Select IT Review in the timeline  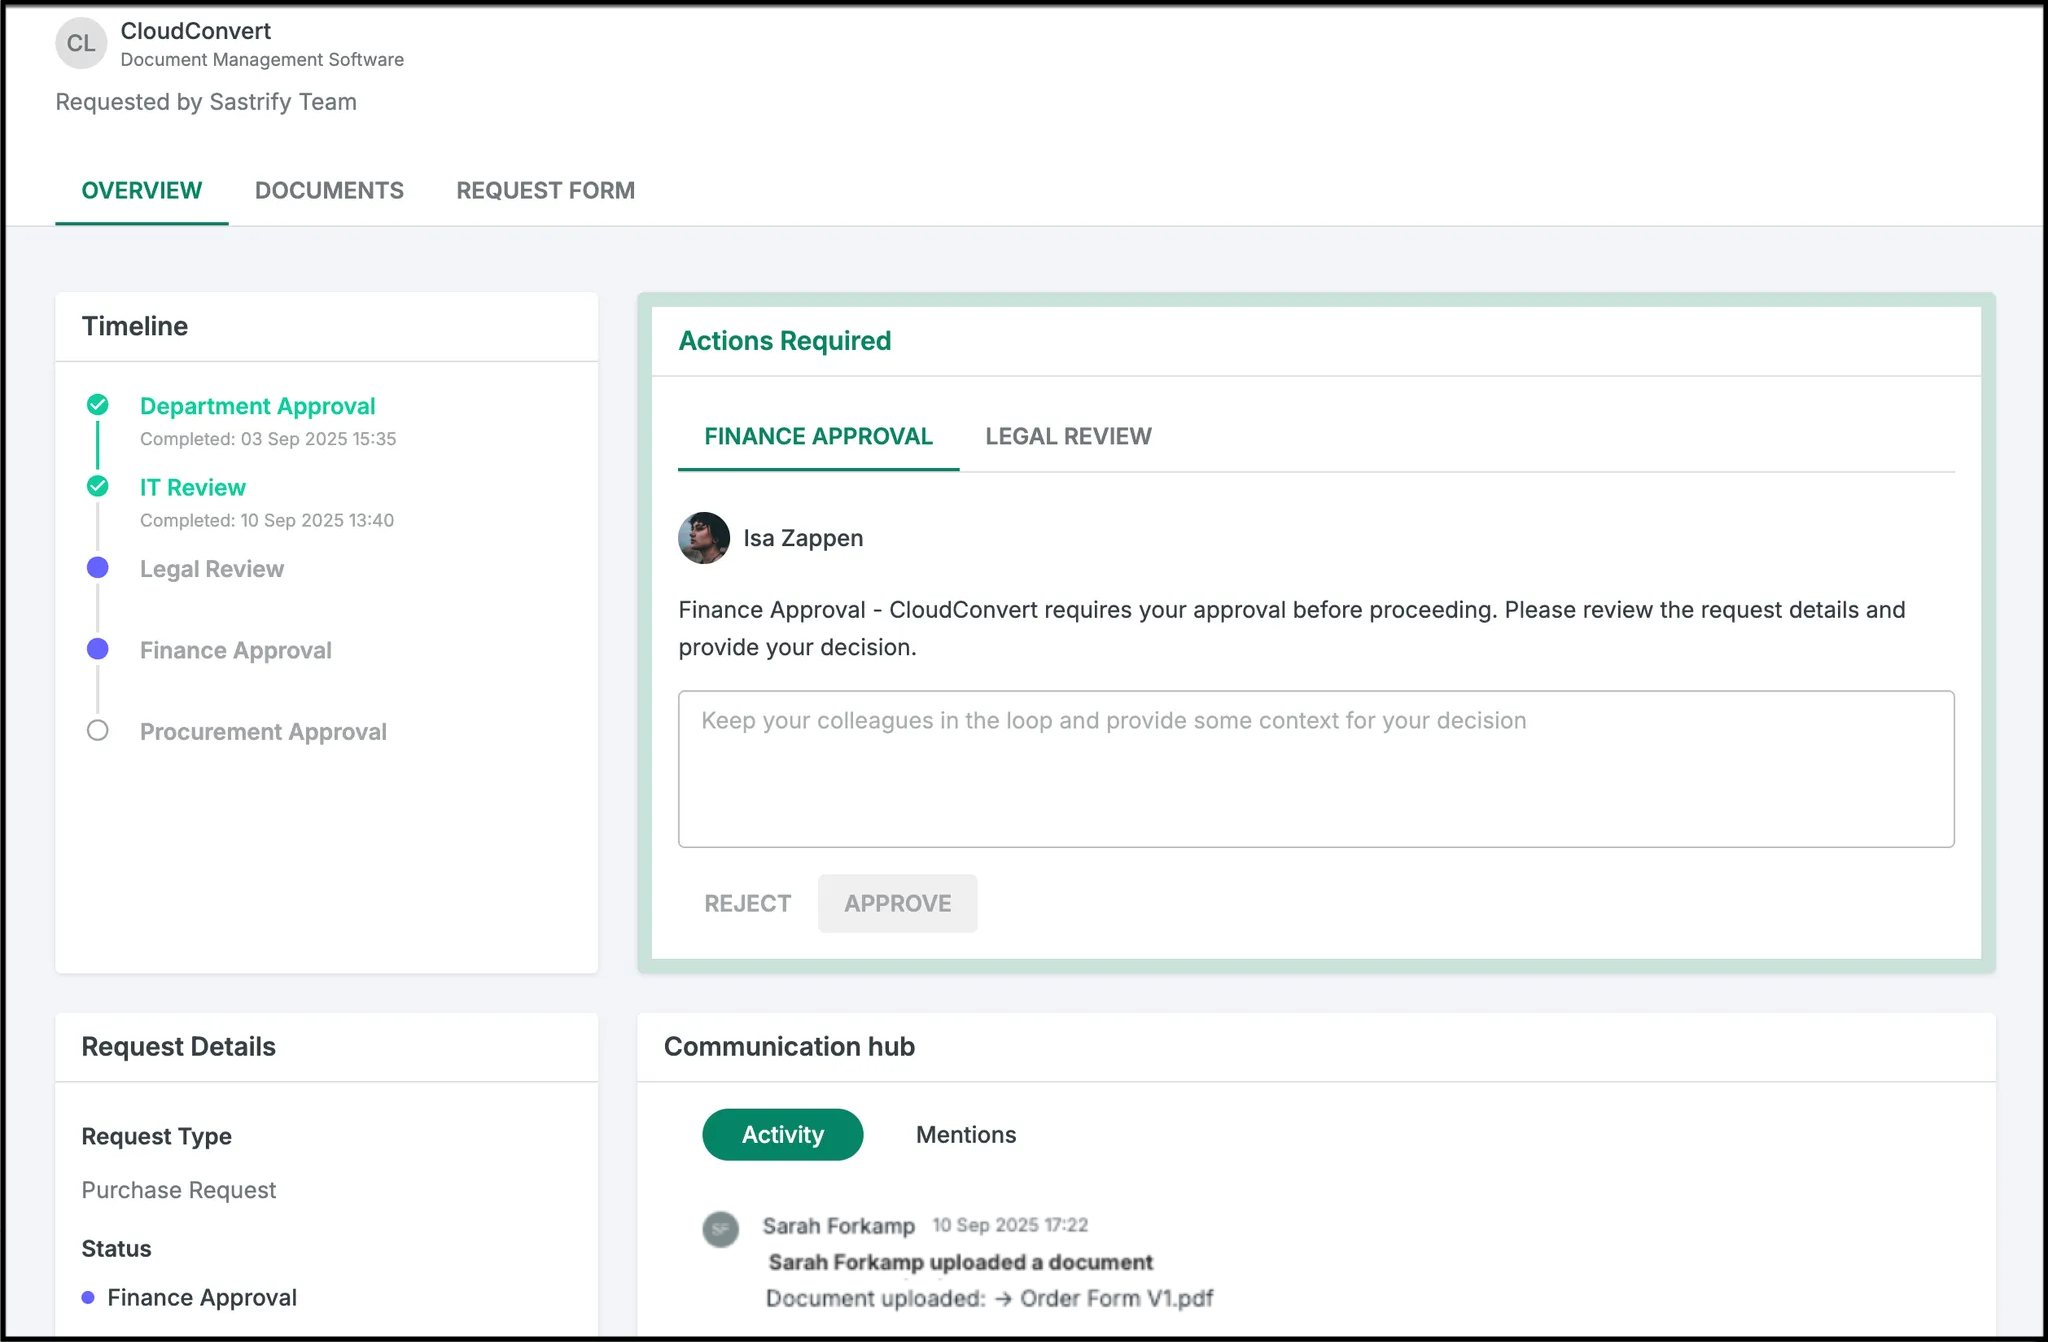[192, 487]
